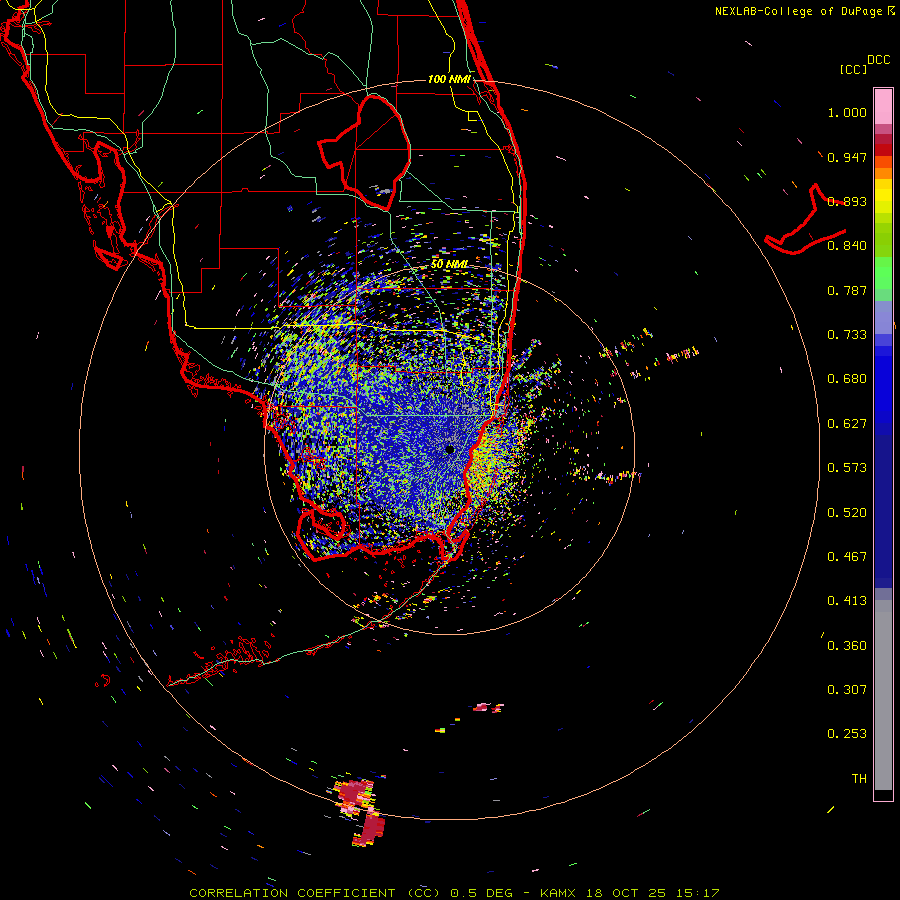Click the NEXLAB-College of DuPage label
This screenshot has width=900, height=900.
click(805, 11)
